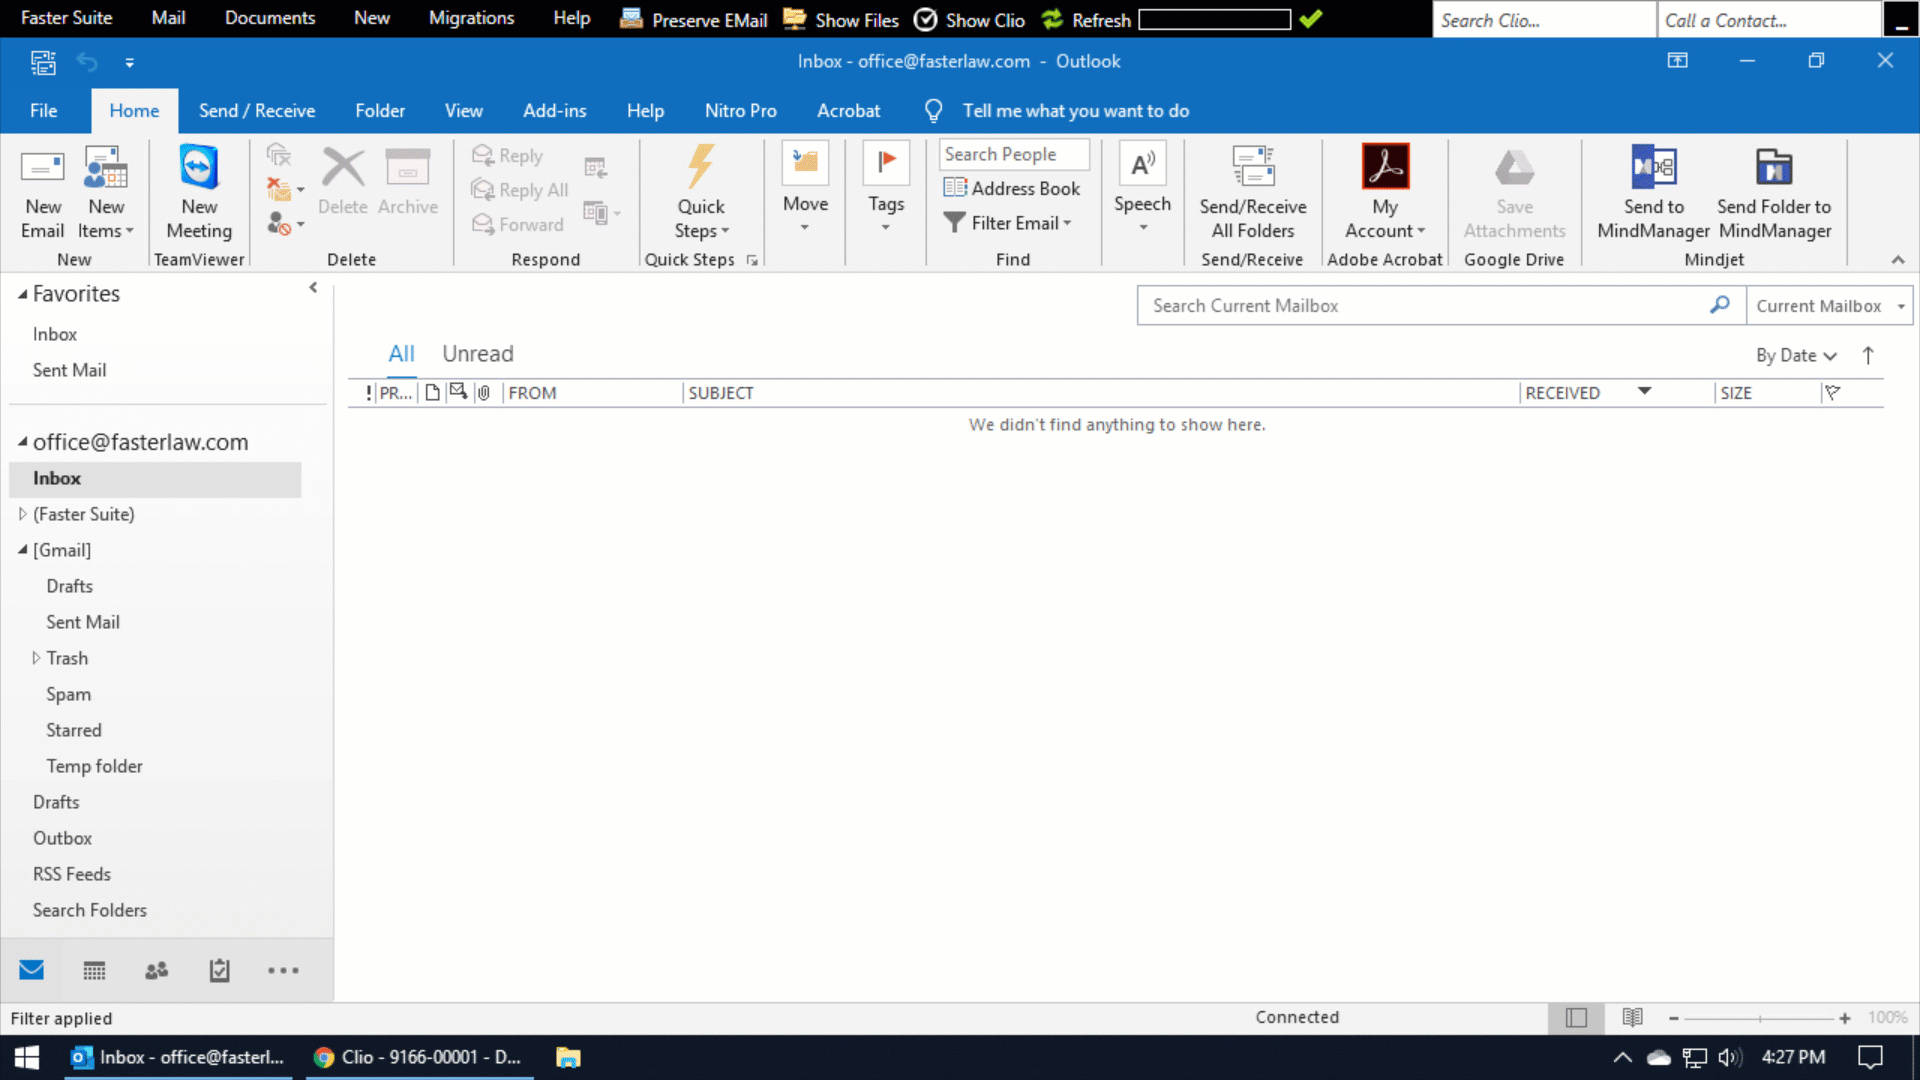Click the Reply All button
This screenshot has height=1080, width=1920.
[x=520, y=190]
